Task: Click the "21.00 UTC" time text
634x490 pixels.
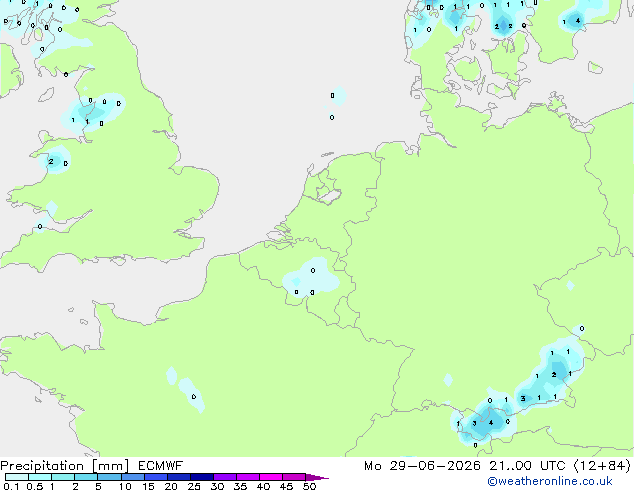Action: pyautogui.click(x=527, y=466)
